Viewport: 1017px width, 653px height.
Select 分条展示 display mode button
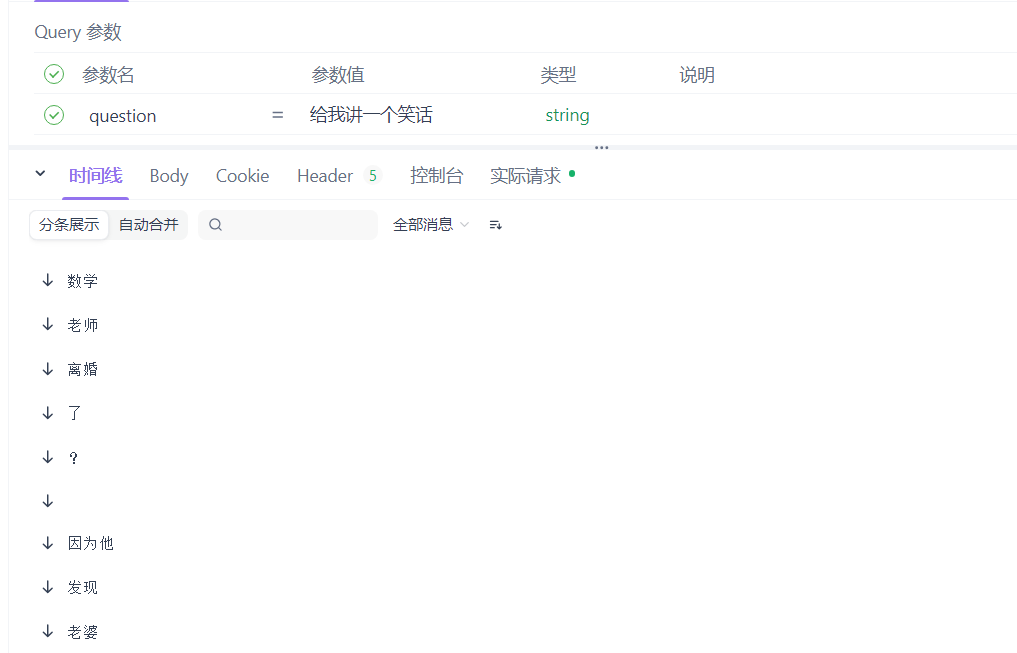[69, 225]
